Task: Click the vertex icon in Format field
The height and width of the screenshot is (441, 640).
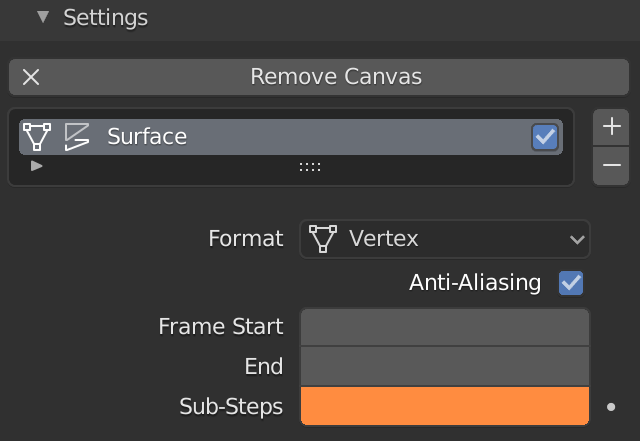Action: point(323,239)
